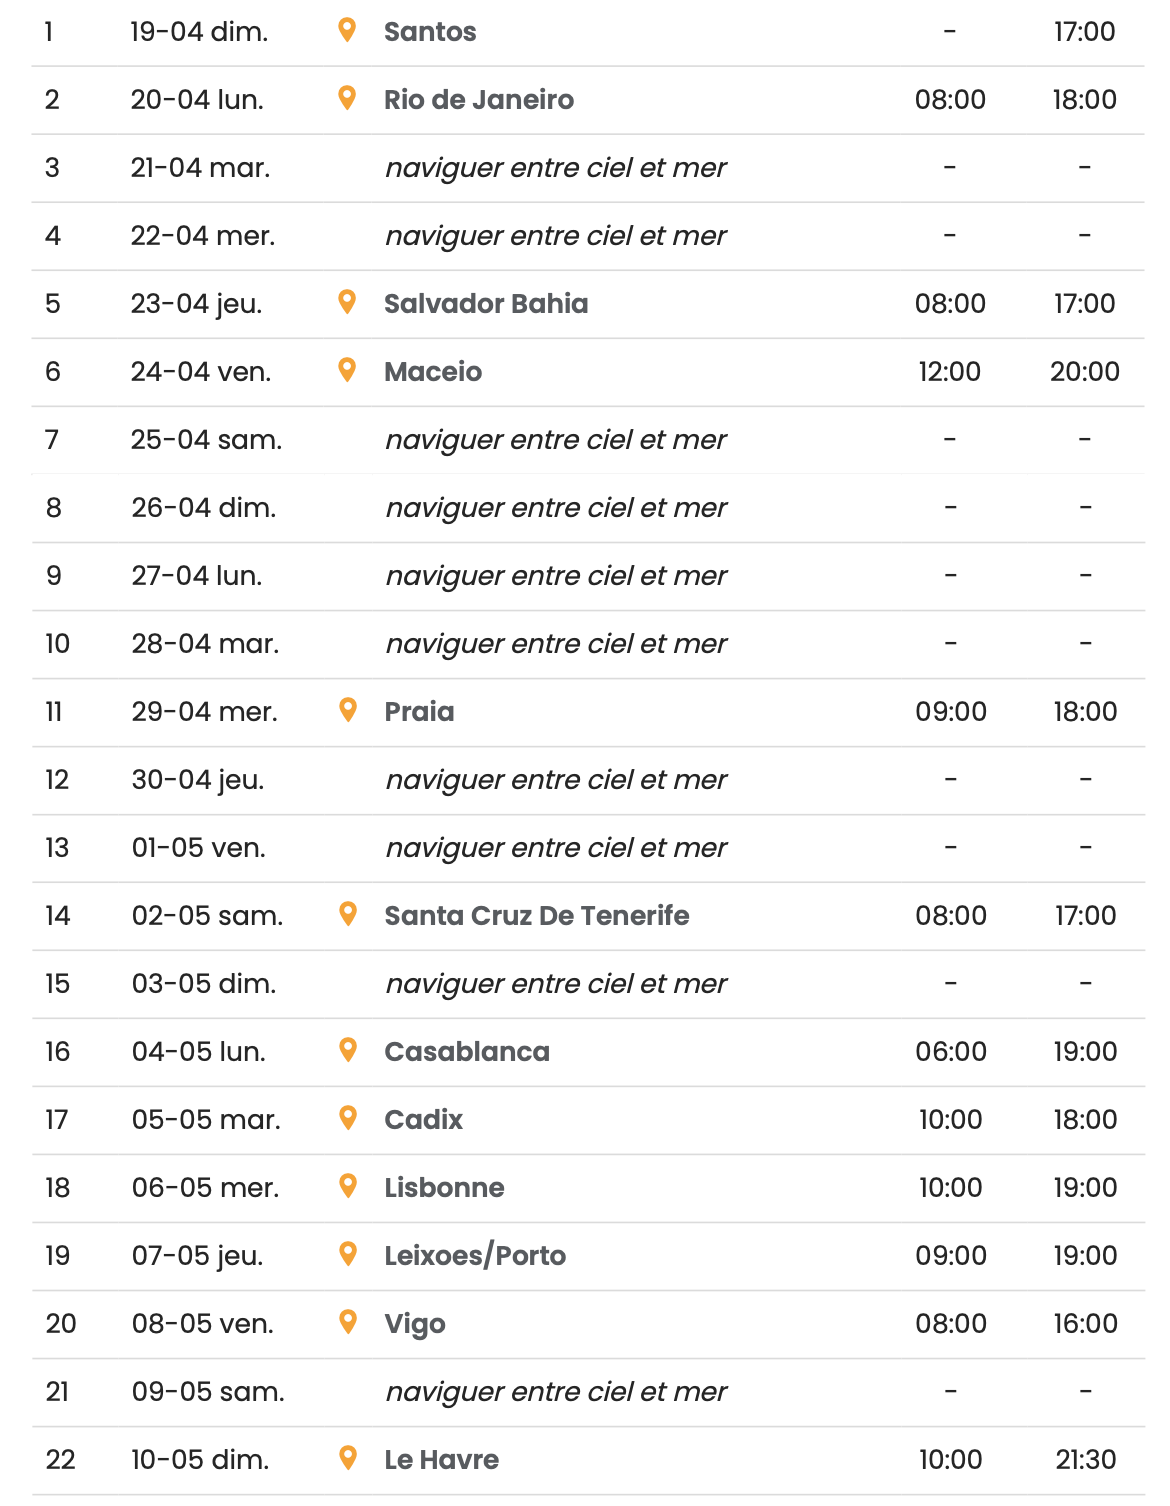Viewport: 1170px width, 1506px height.
Task: Click the map pin icon beside Santos
Action: click(347, 30)
